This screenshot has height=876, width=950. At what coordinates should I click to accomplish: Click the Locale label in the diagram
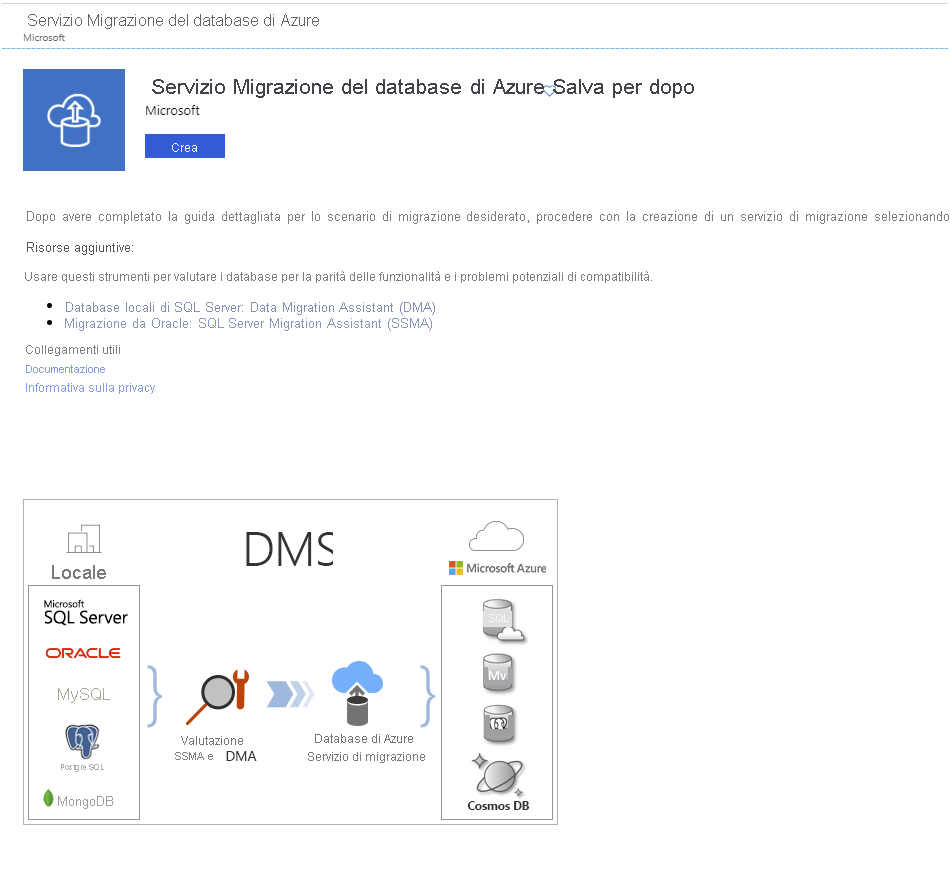(x=79, y=572)
